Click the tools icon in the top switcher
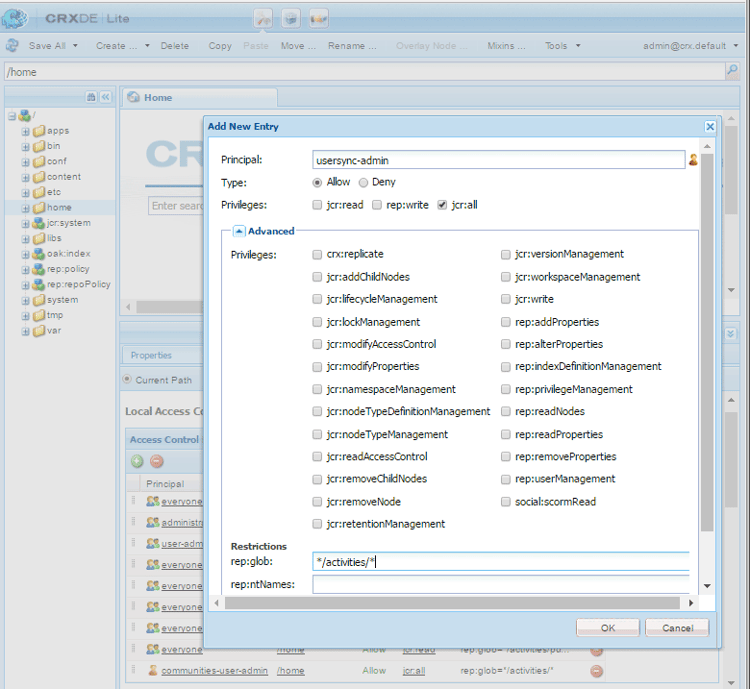The height and width of the screenshot is (689, 750). coord(263,18)
